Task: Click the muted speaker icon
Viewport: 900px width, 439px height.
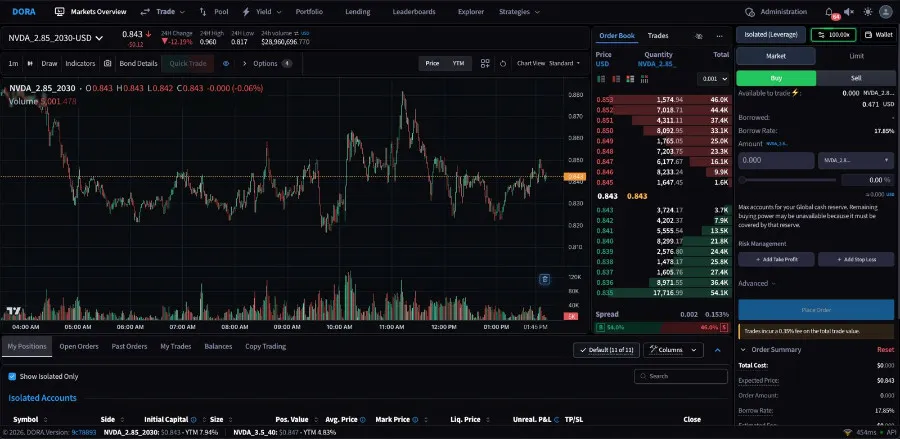Action: [x=849, y=11]
